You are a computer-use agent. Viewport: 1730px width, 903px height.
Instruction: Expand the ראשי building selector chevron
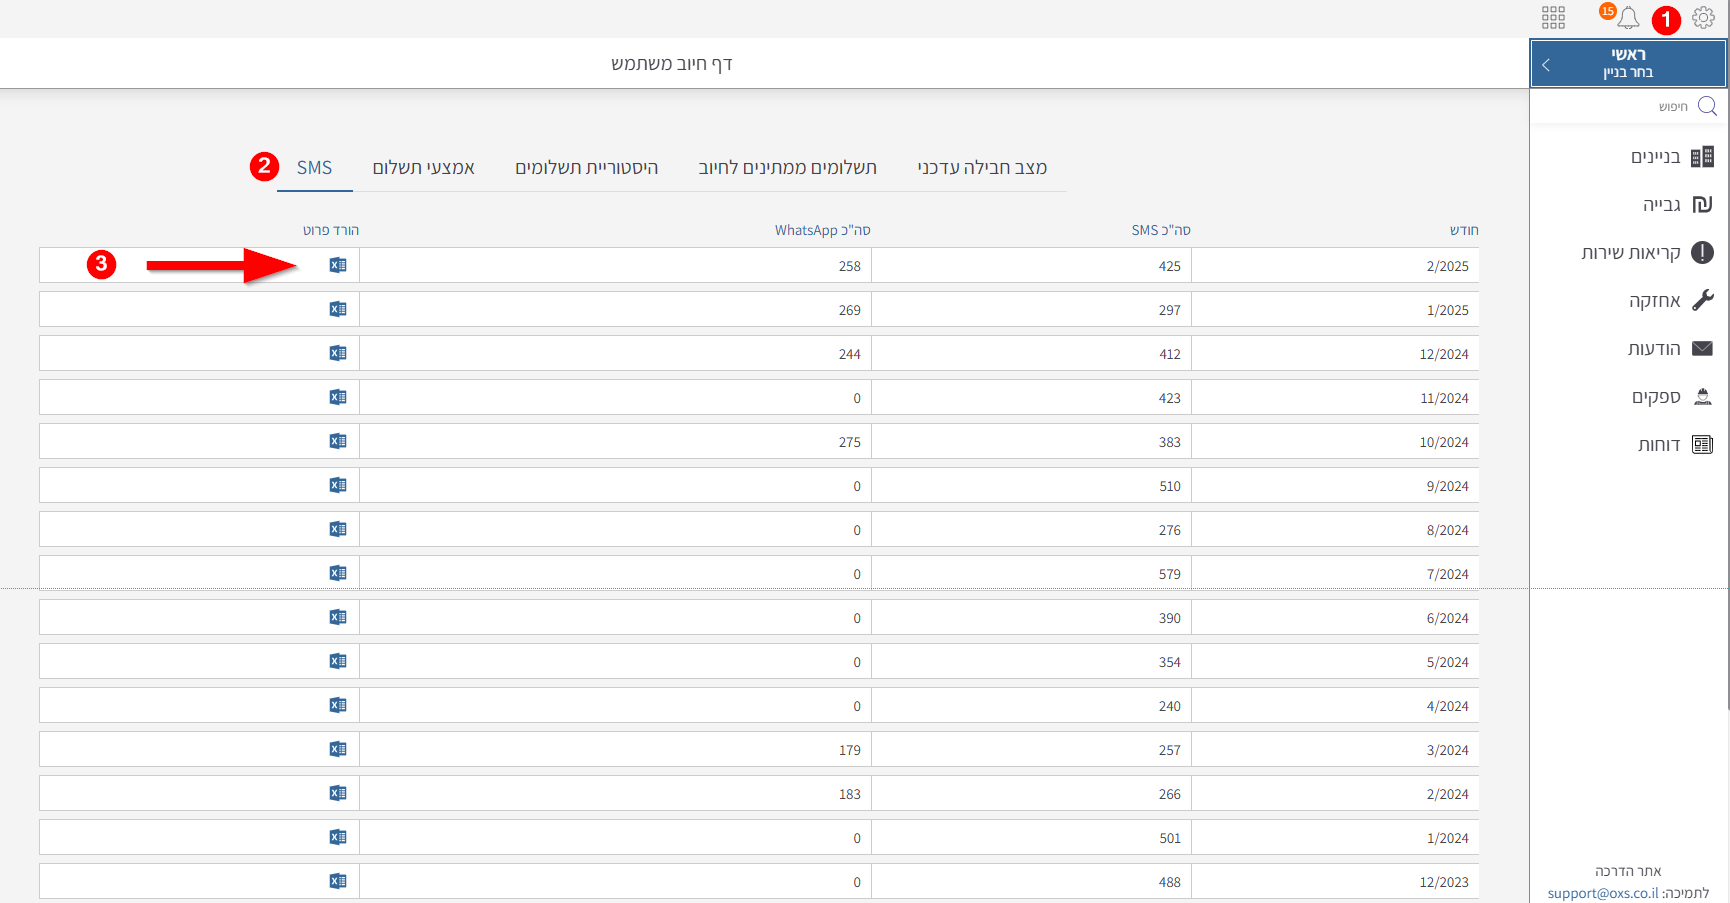tap(1546, 64)
